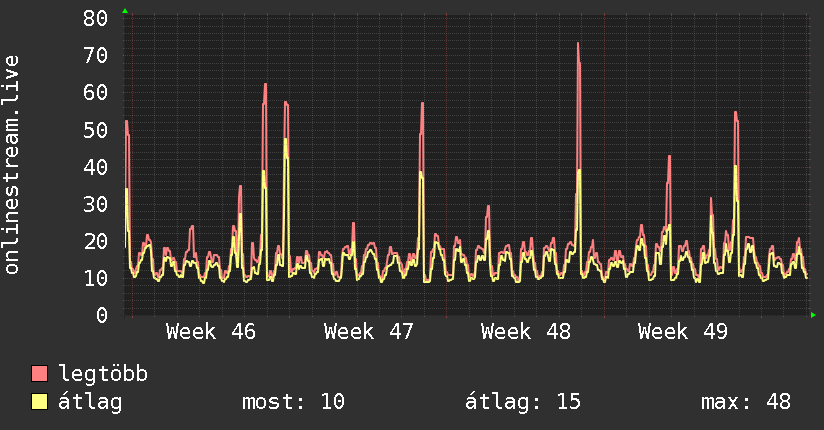Click the 30 y-axis label
Viewport: 824px width, 430px height.
click(95, 204)
